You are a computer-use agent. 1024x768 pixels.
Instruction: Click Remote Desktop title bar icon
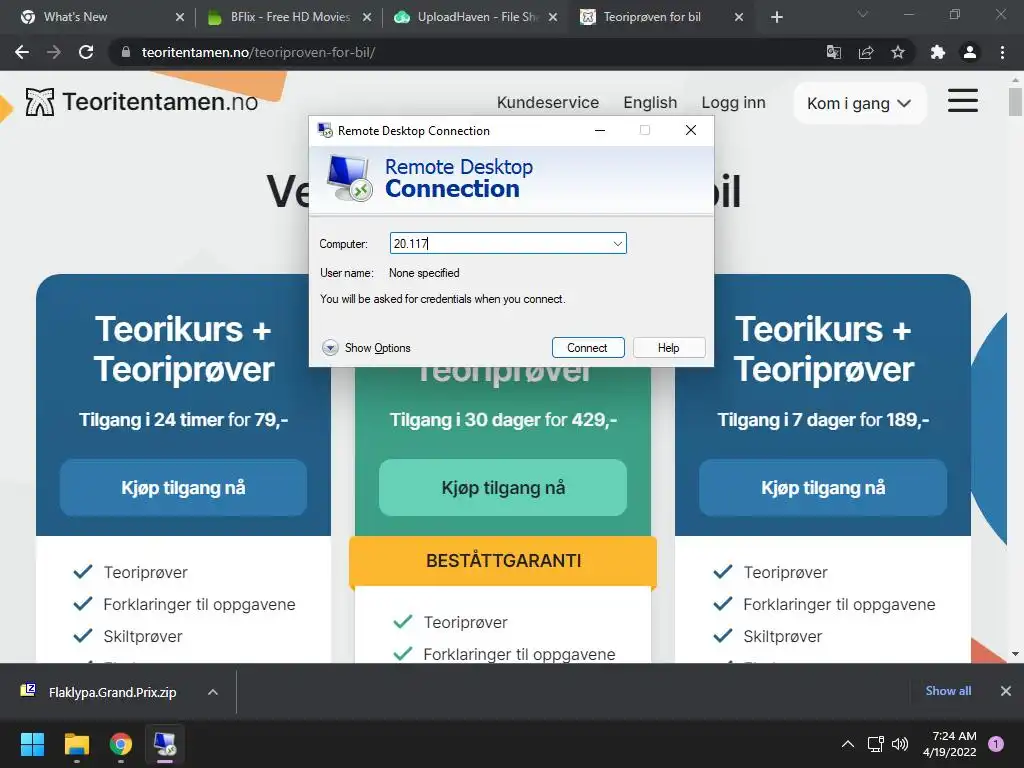point(325,131)
